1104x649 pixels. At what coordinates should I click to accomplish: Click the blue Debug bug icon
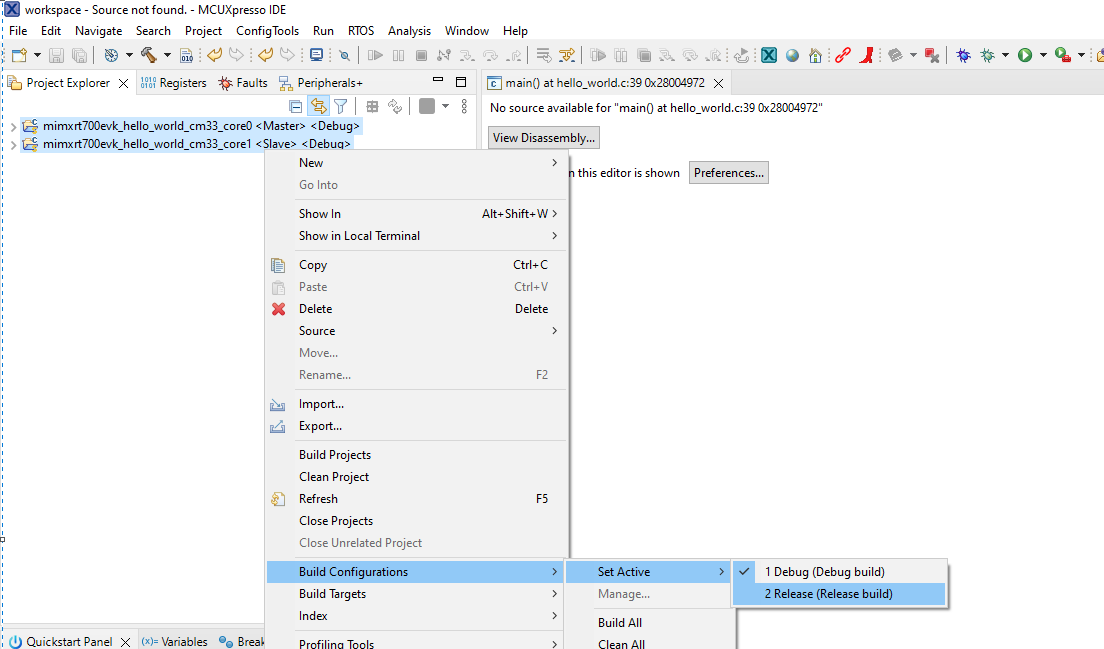963,55
